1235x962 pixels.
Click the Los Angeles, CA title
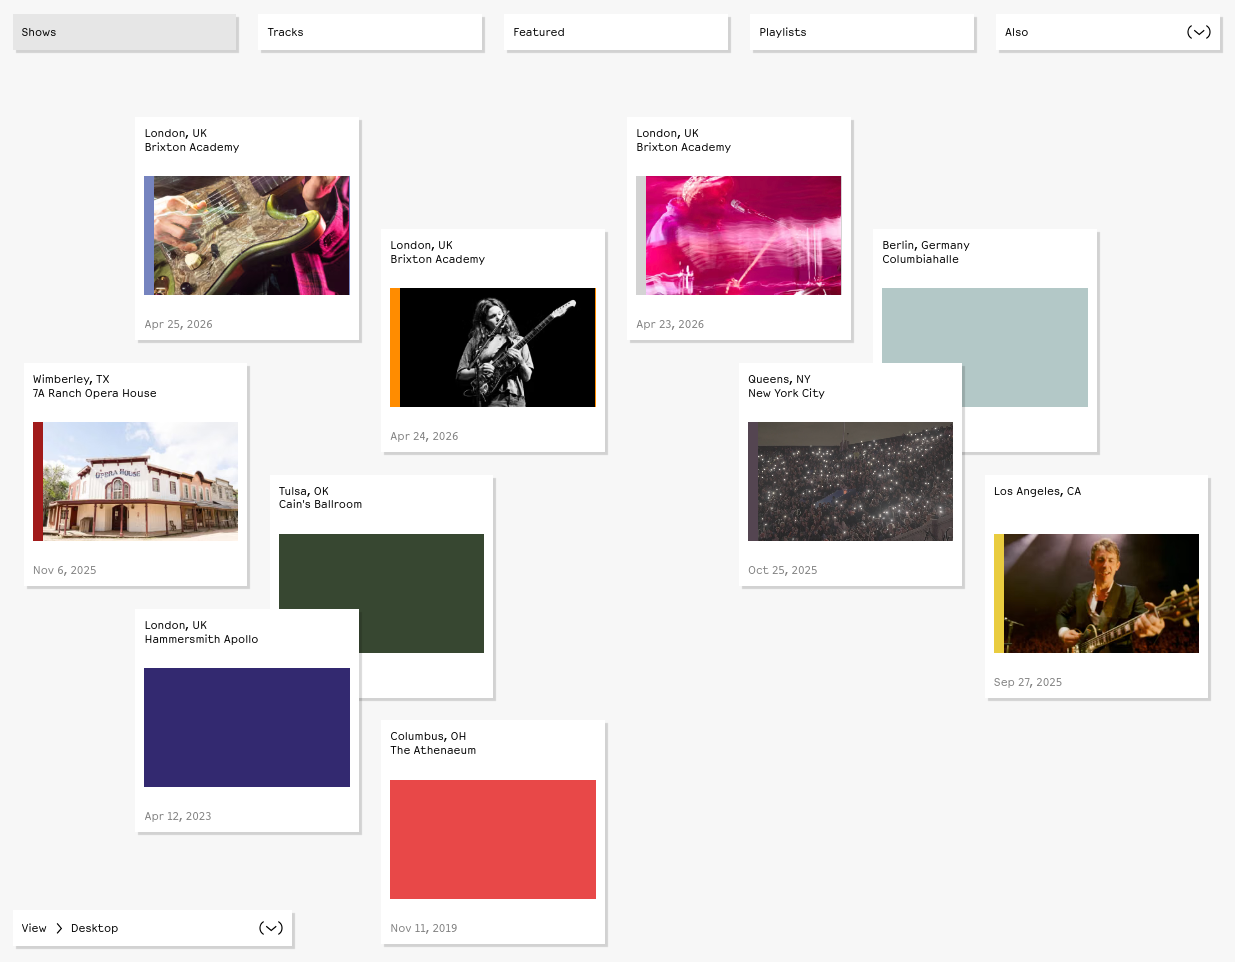coord(1037,491)
